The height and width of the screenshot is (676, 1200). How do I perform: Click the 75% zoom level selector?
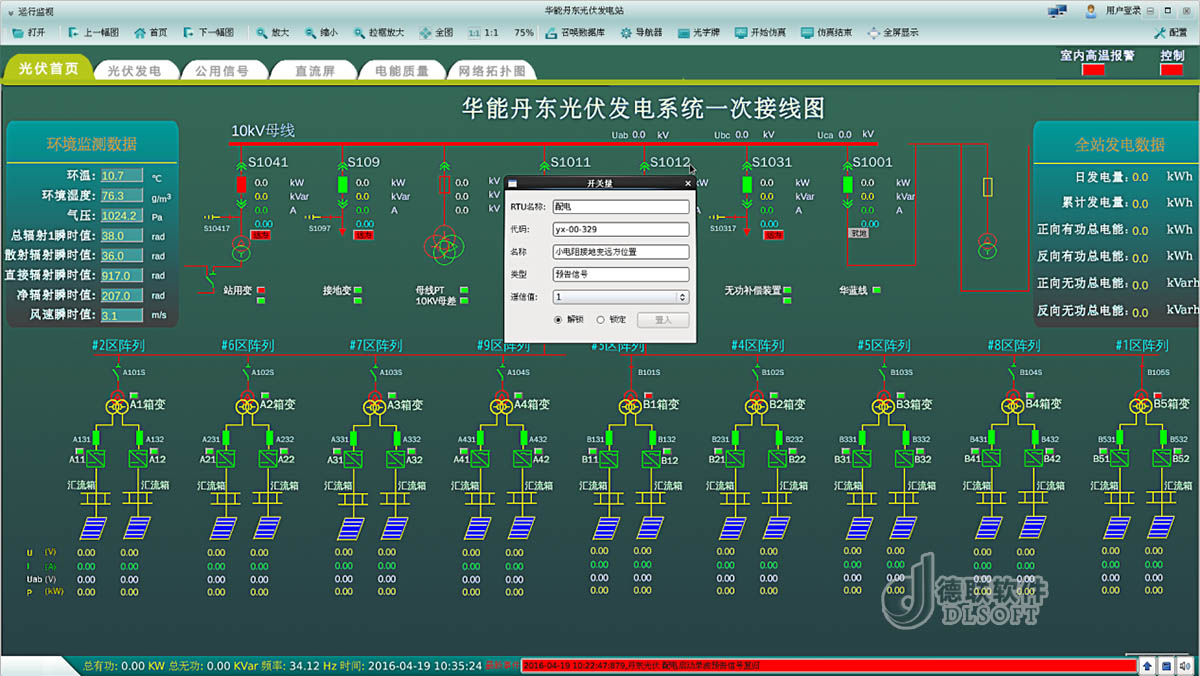click(x=523, y=32)
